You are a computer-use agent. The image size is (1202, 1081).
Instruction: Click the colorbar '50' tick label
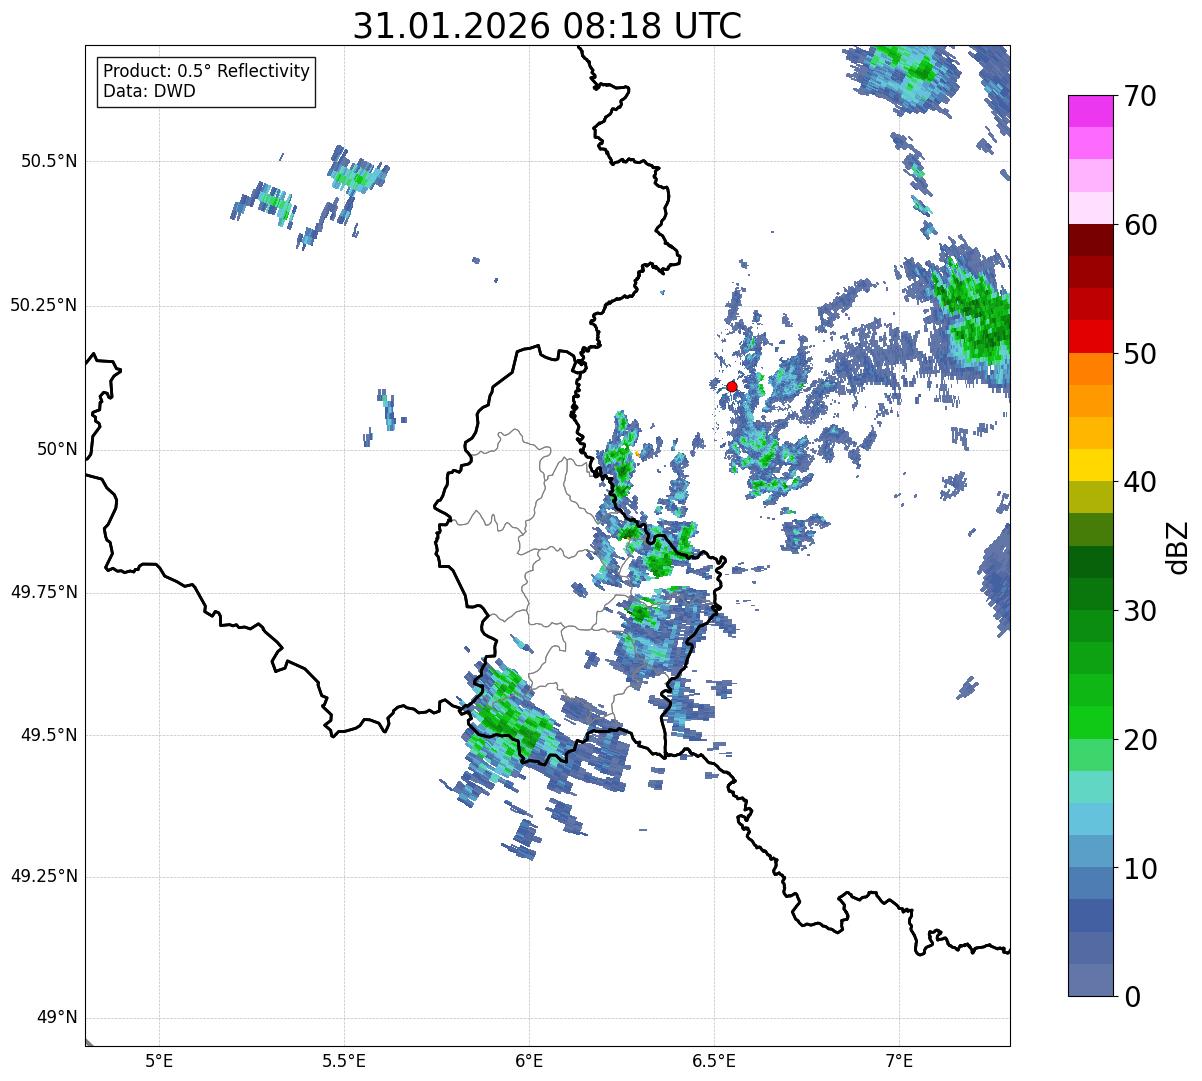click(1140, 354)
